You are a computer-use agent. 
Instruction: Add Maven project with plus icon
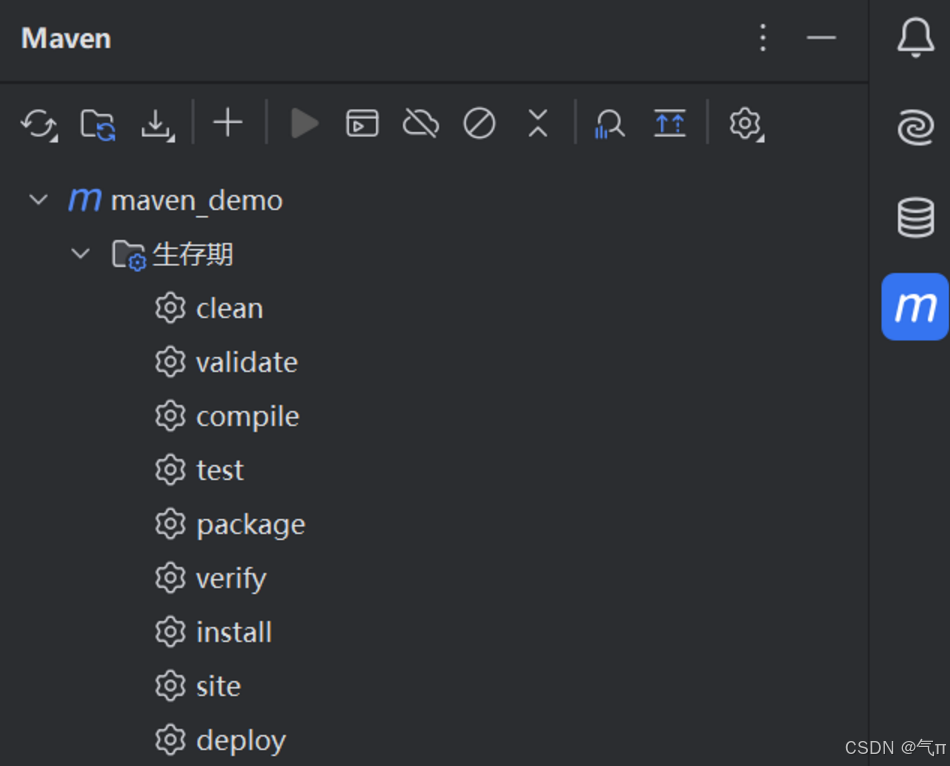pyautogui.click(x=228, y=124)
